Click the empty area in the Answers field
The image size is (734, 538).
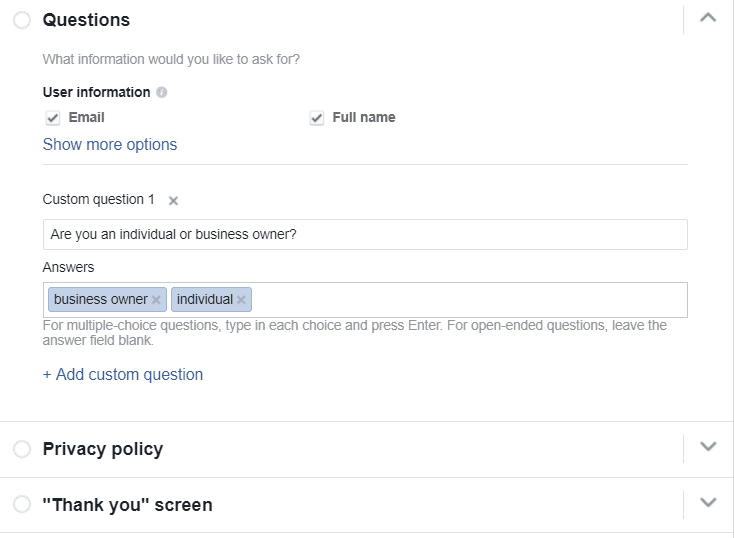coord(470,300)
